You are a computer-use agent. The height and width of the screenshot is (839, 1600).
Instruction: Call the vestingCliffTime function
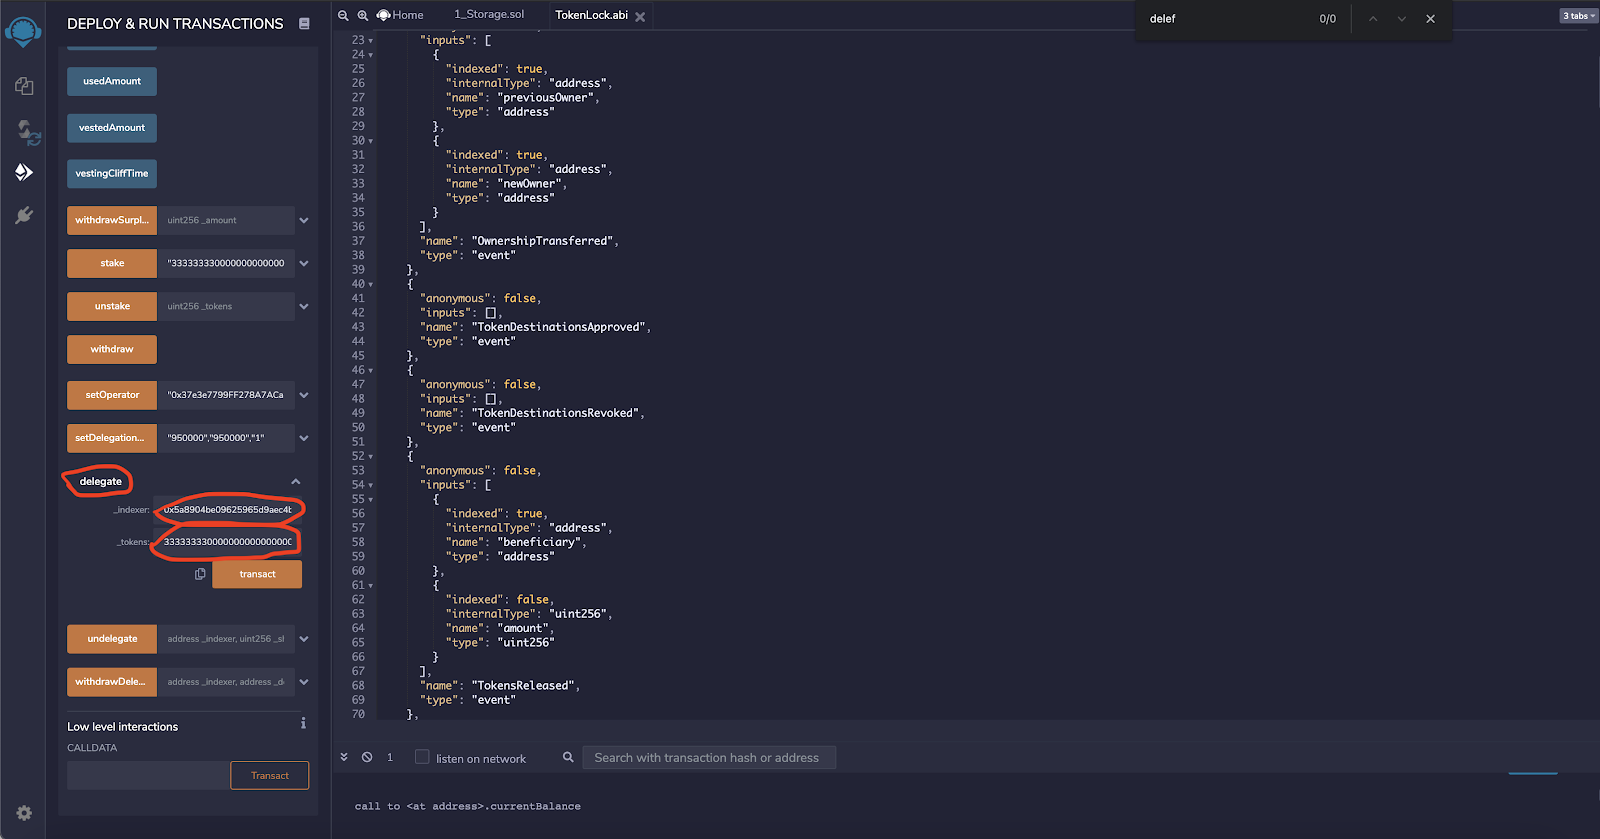[x=112, y=173]
